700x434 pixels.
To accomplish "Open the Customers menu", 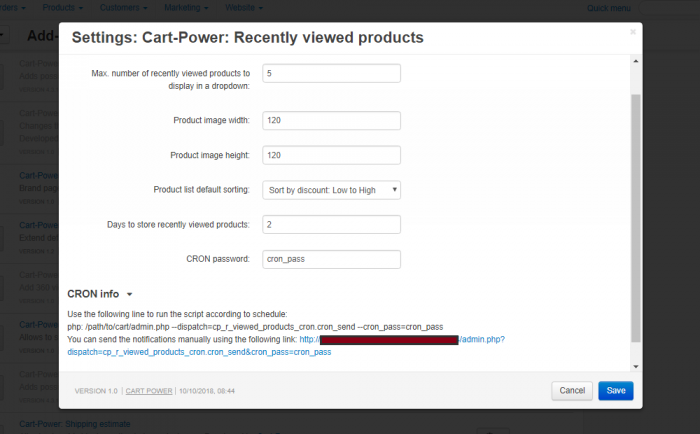I will (123, 8).
